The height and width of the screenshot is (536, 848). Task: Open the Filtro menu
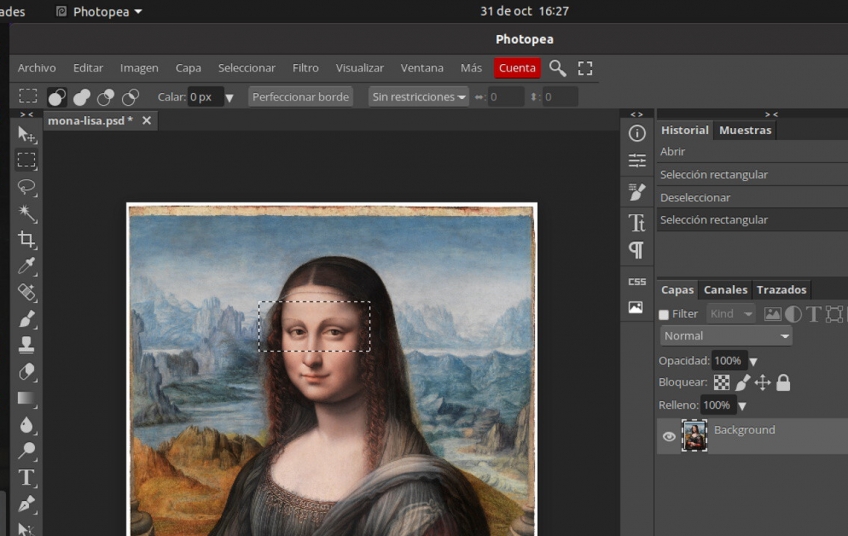[306, 68]
